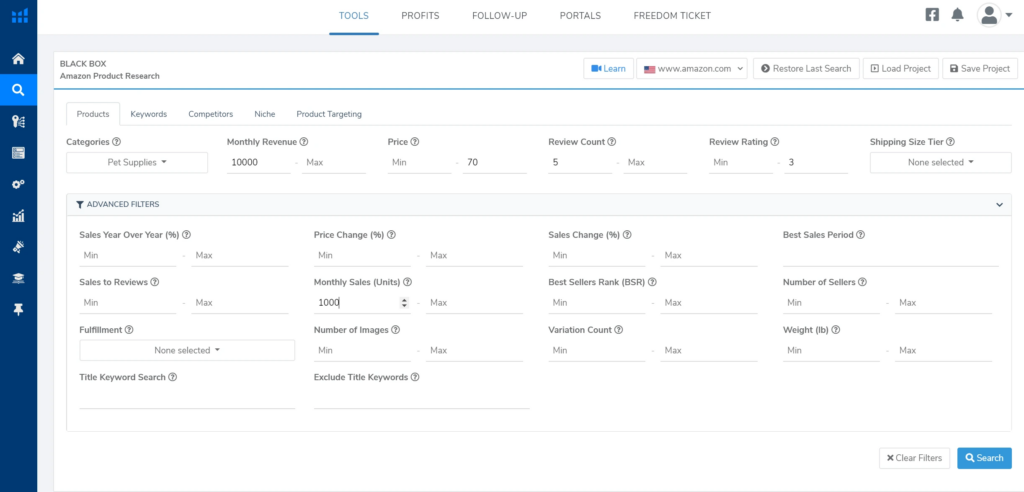The height and width of the screenshot is (492, 1024).
Task: Click the Exclude Title Keywords help icon
Action: (x=415, y=377)
